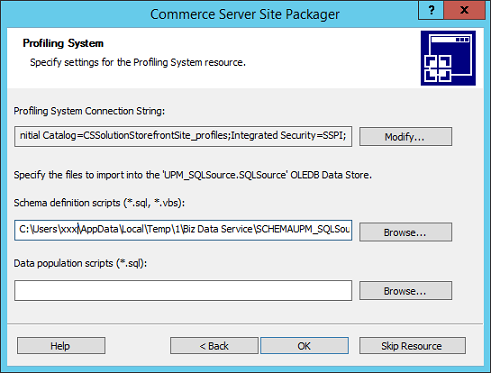Click the Commerce Server Site Packager title bar
The image size is (491, 373).
pyautogui.click(x=245, y=14)
